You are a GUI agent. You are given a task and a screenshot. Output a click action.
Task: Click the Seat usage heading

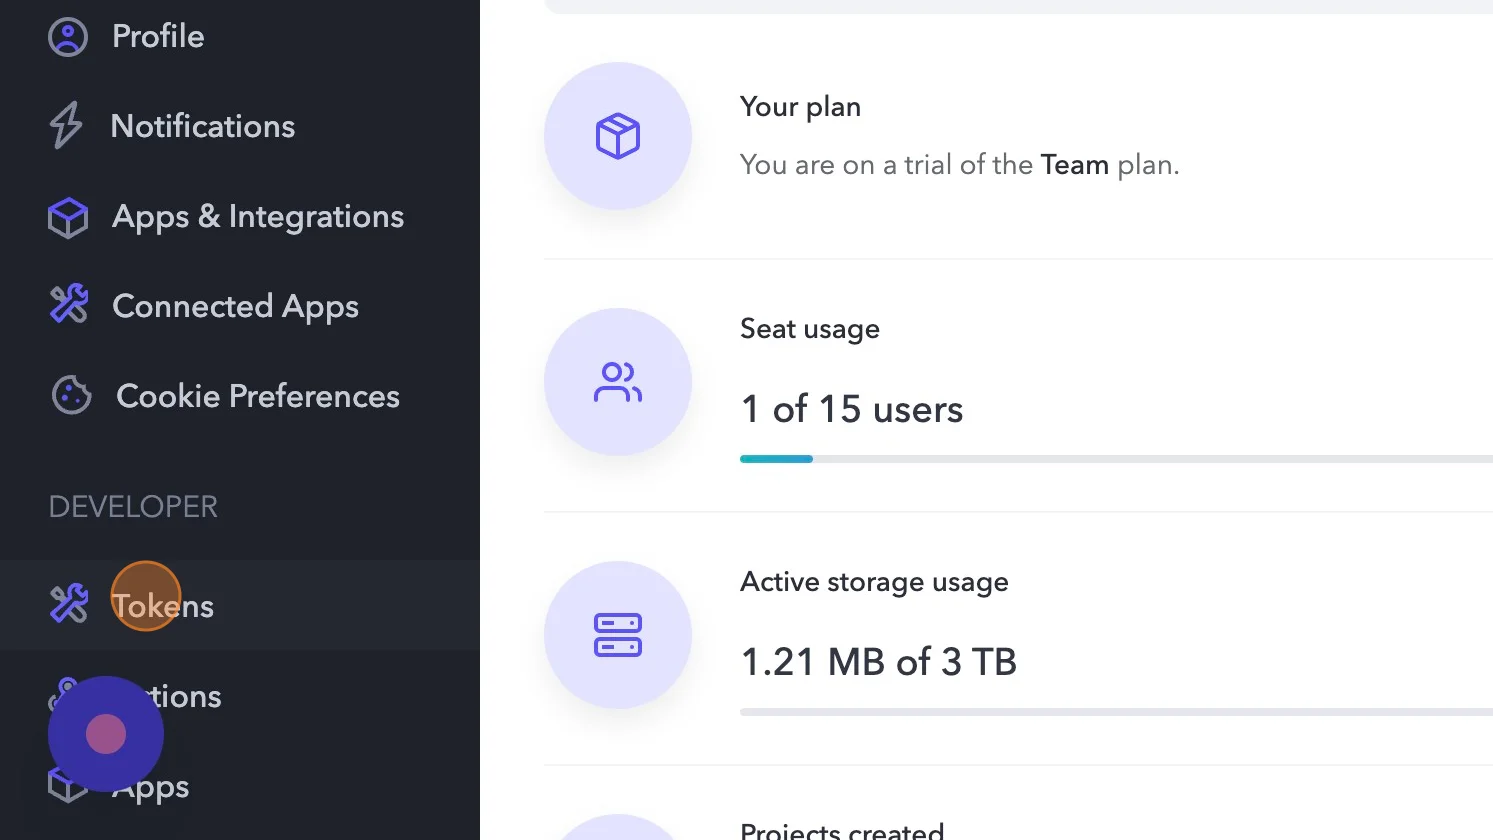point(810,329)
